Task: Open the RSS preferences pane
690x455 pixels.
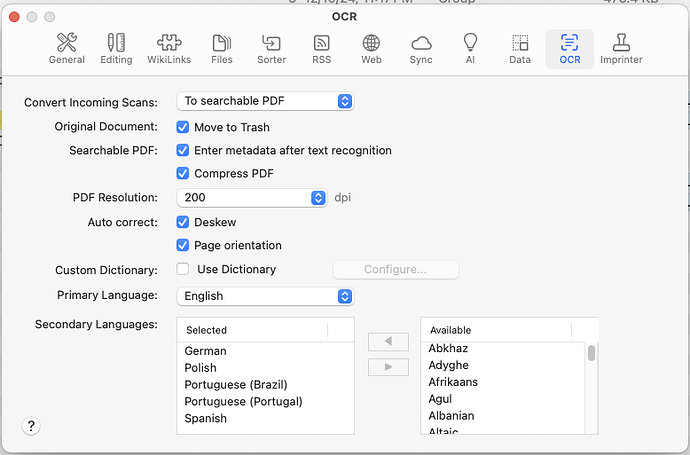Action: point(321,48)
